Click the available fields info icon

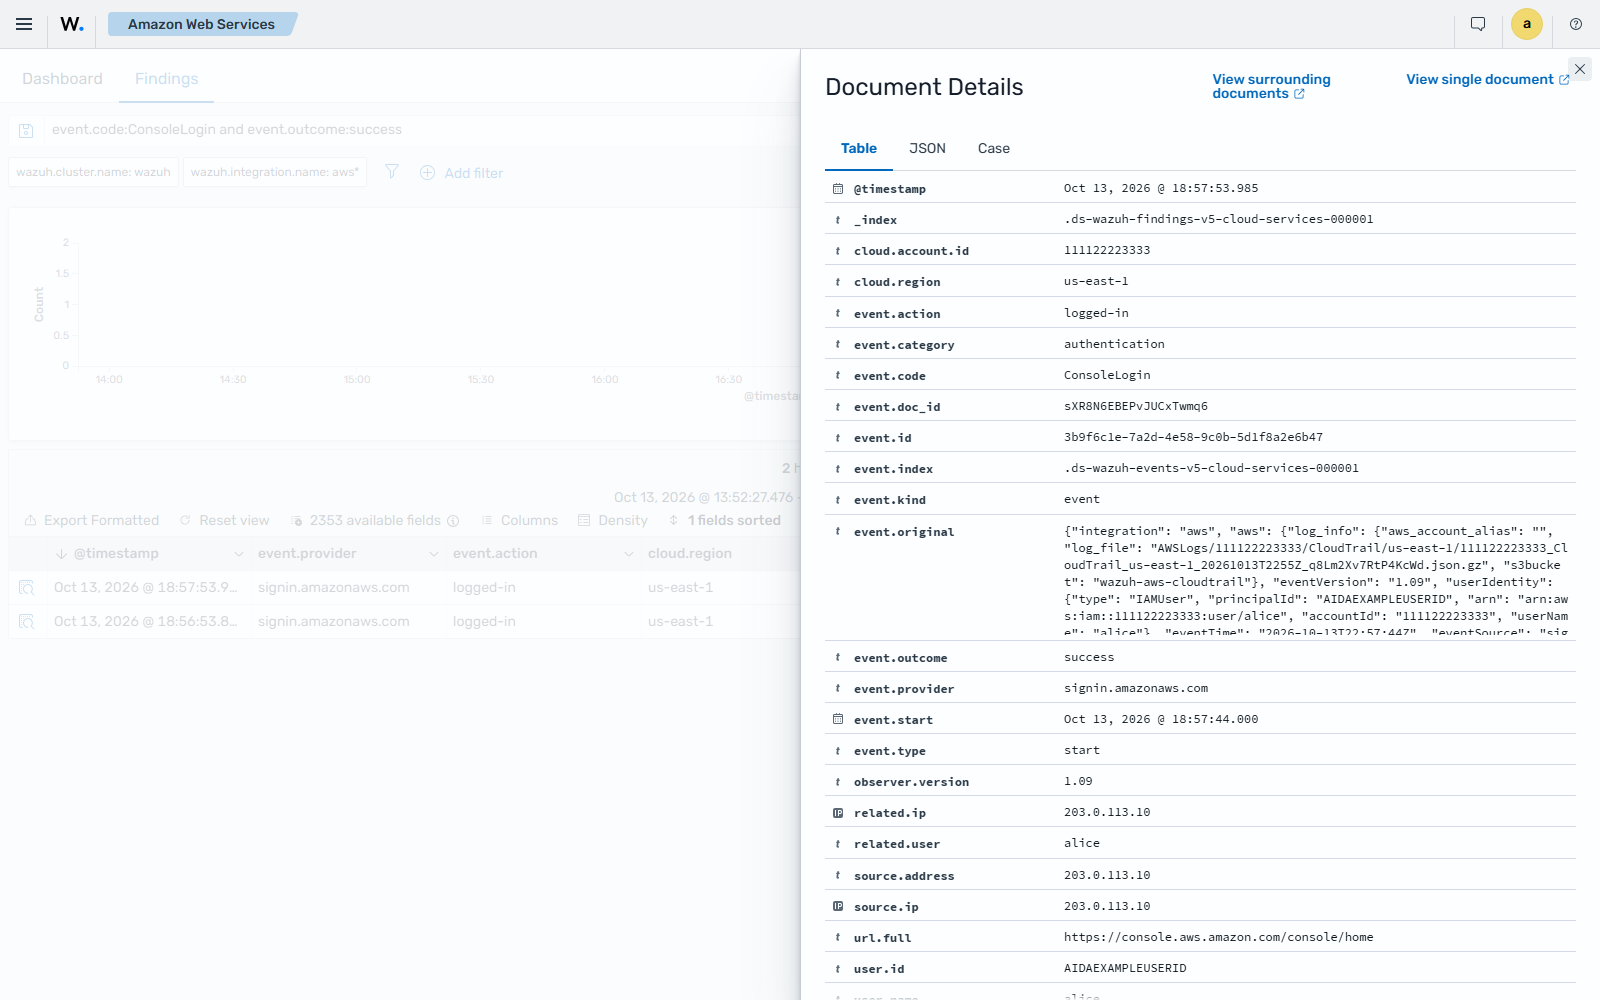click(x=453, y=521)
